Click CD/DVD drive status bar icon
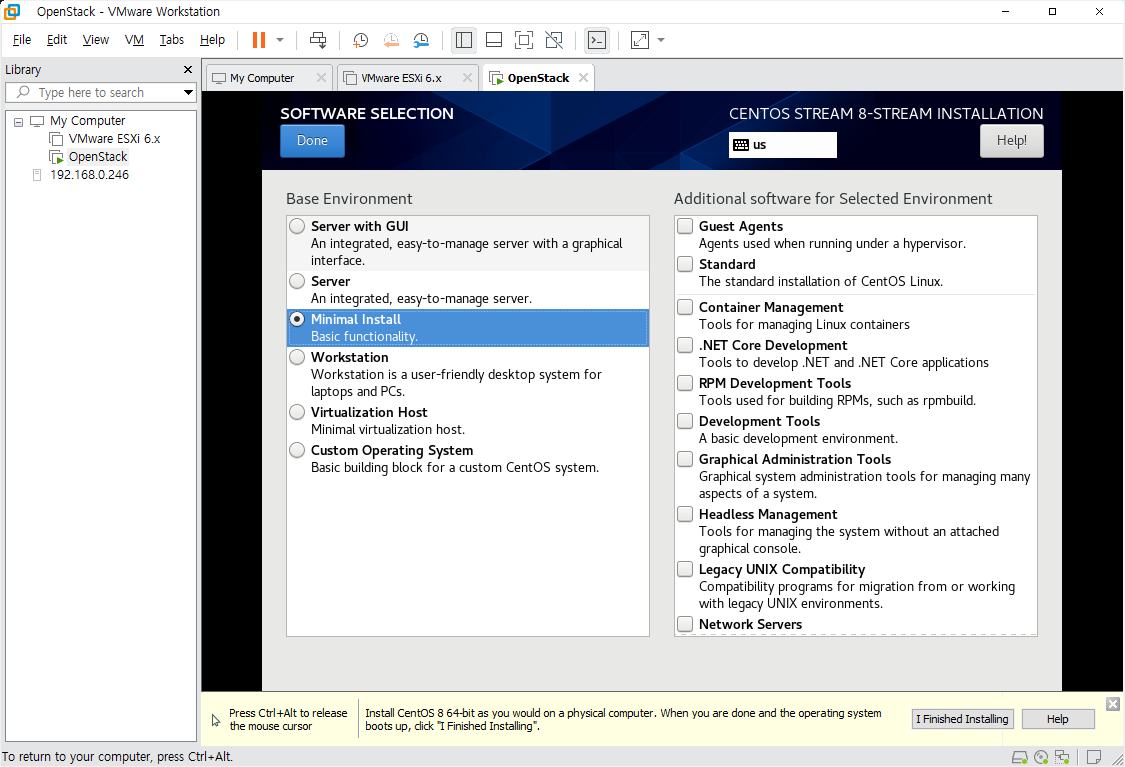This screenshot has width=1125, height=767. point(1041,757)
